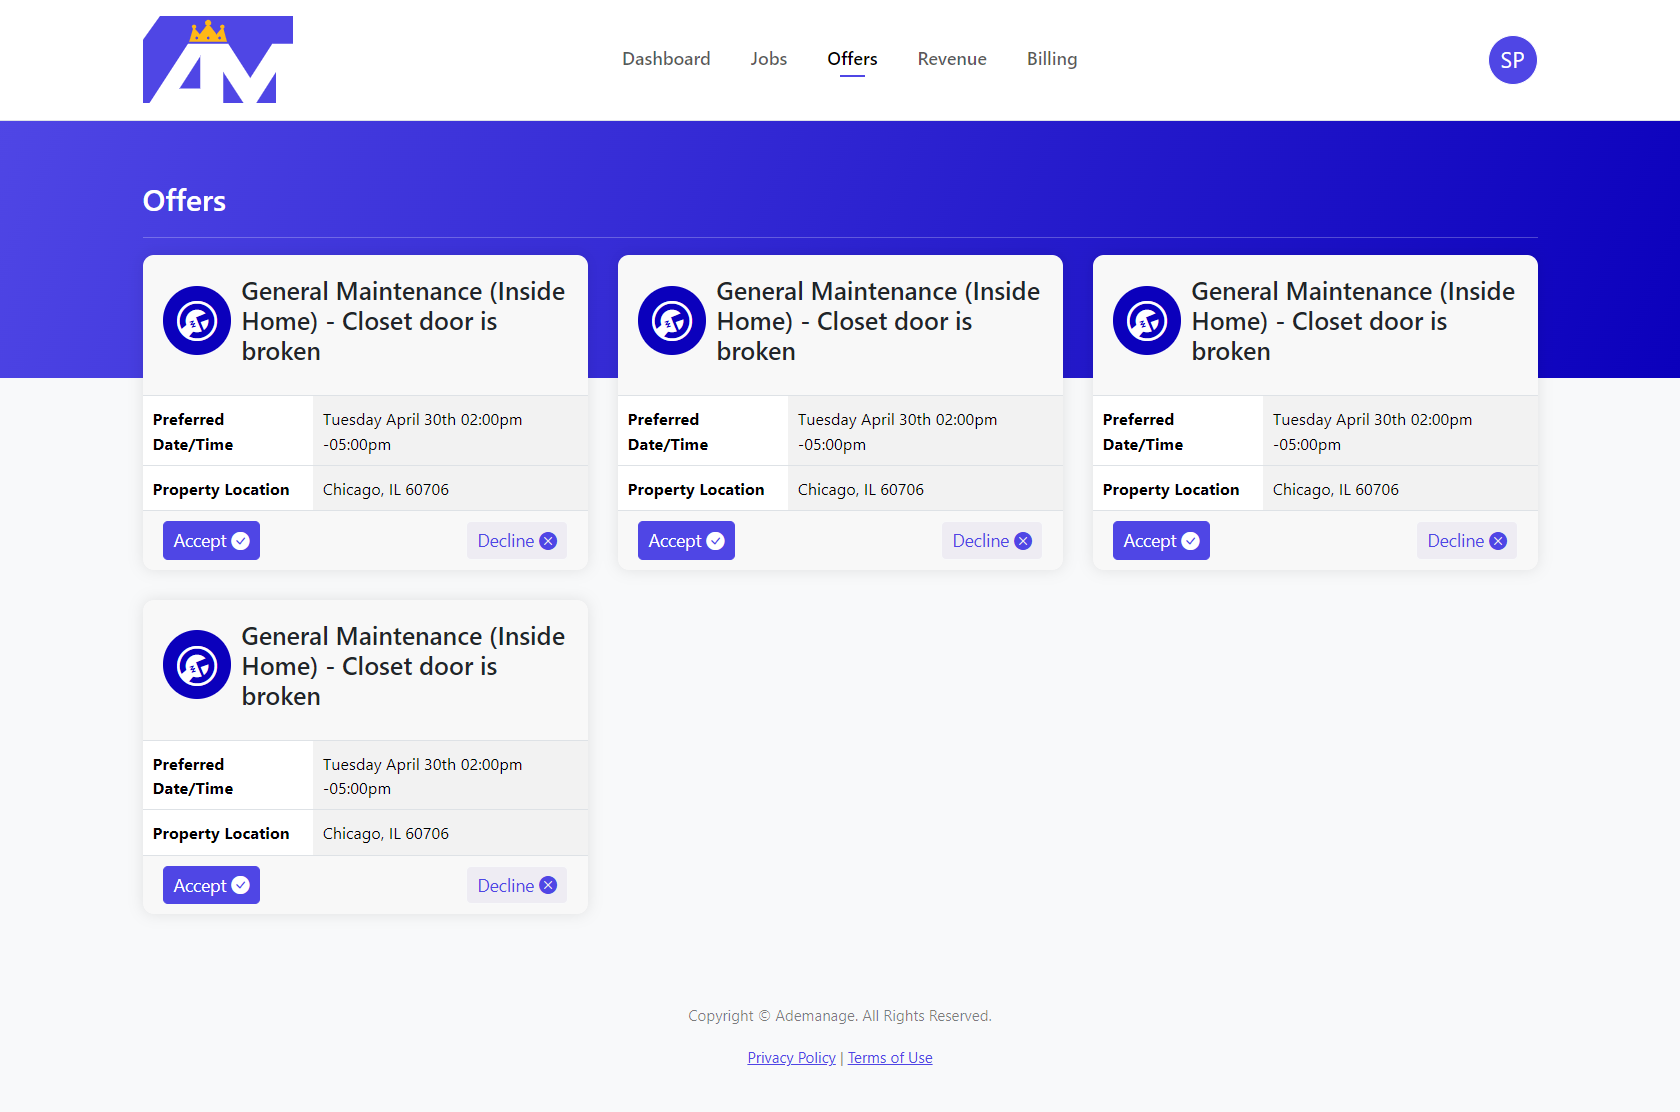Open the Terms of Use link
The width and height of the screenshot is (1680, 1112).
point(890,1058)
